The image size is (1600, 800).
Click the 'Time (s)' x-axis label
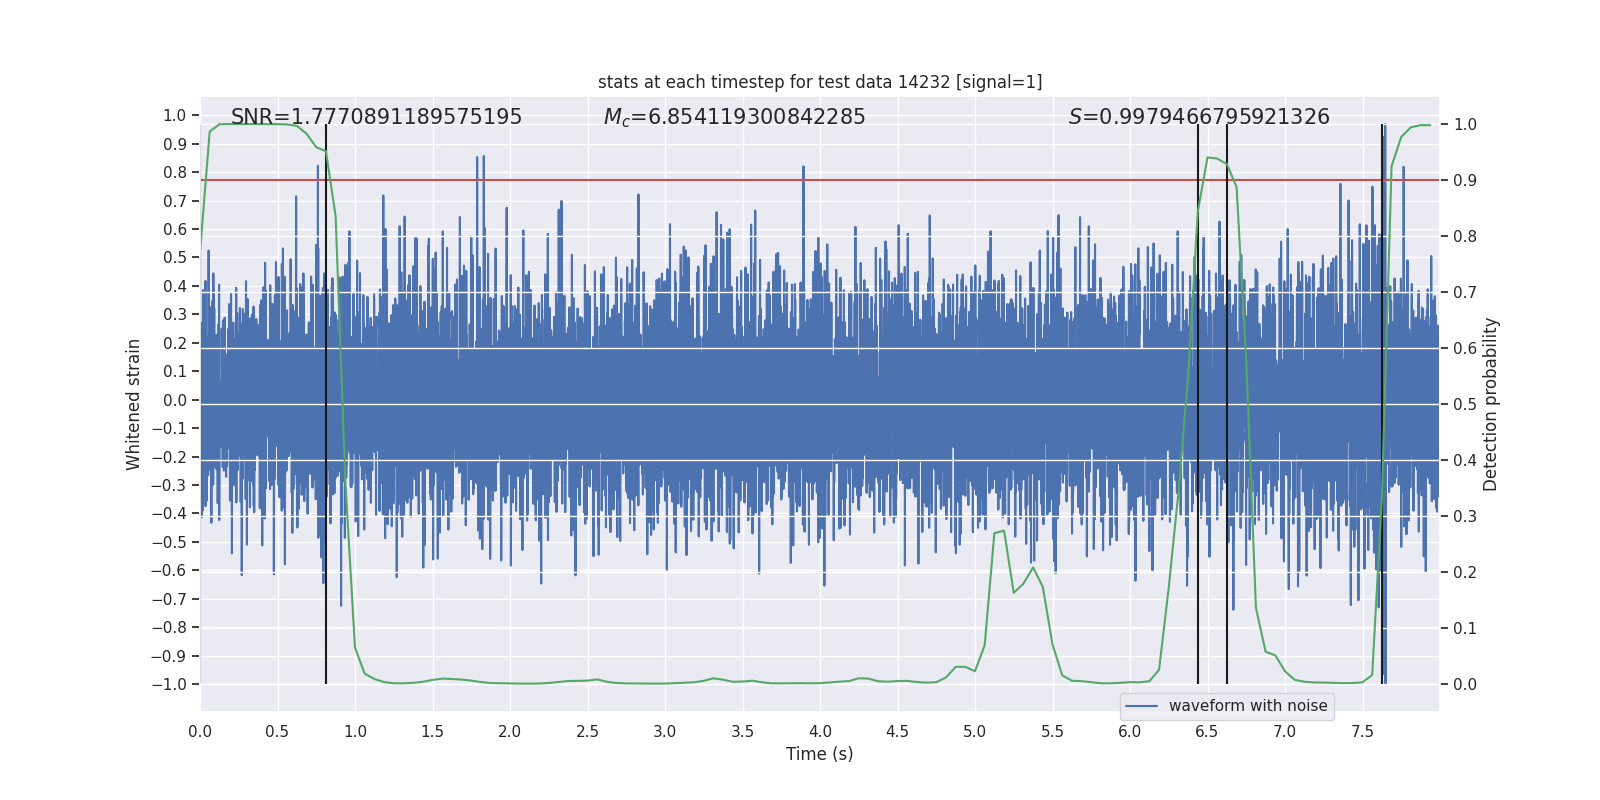[x=819, y=754]
